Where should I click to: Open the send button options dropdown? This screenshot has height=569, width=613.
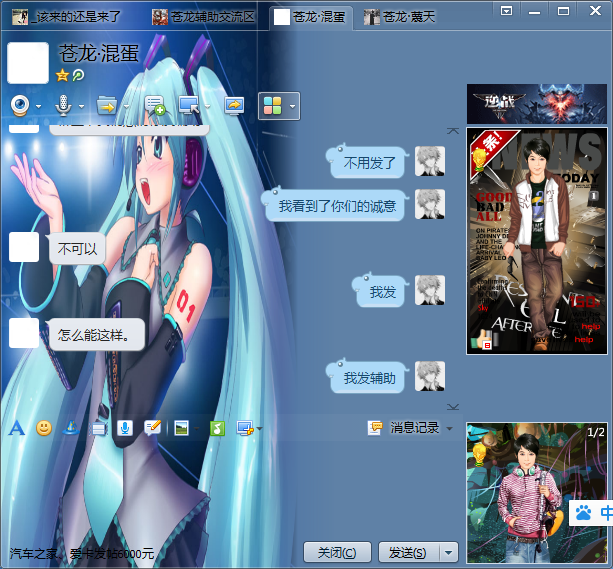click(448, 552)
